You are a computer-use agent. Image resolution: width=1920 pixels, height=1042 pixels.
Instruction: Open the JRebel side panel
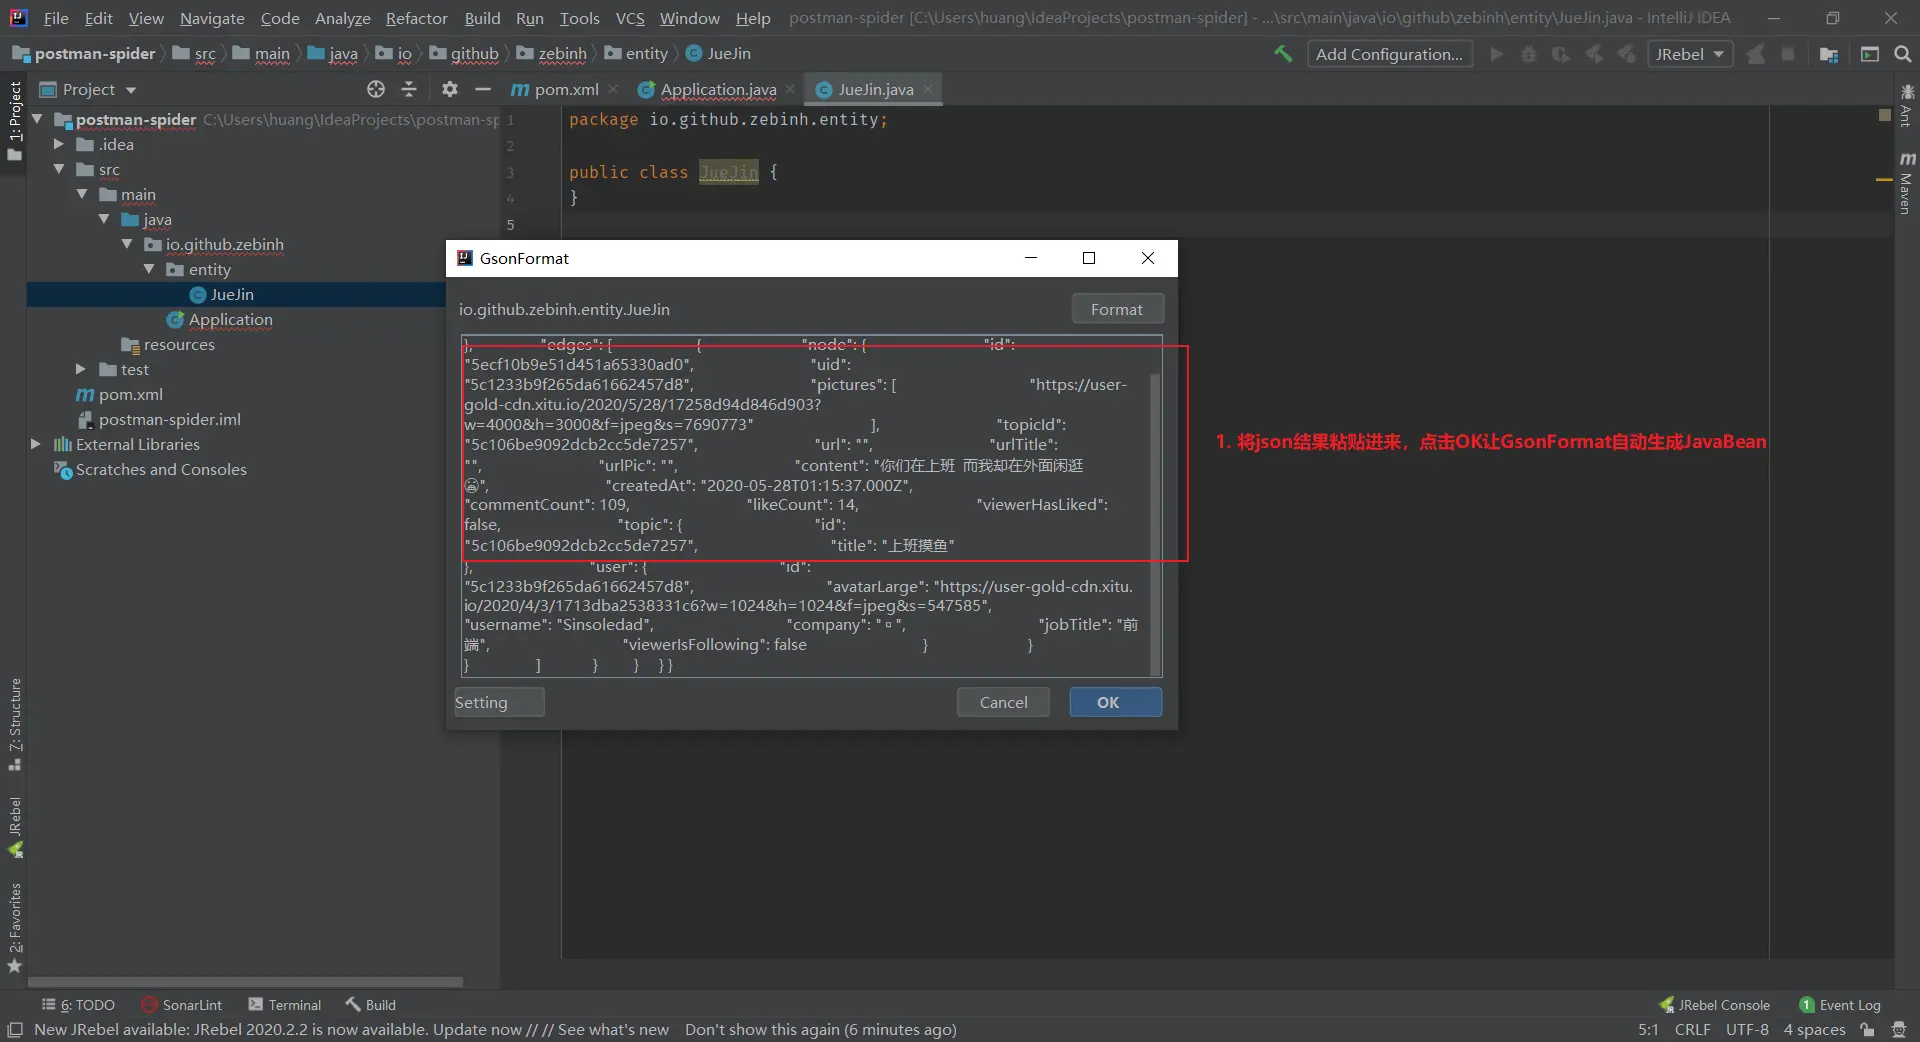tap(15, 827)
